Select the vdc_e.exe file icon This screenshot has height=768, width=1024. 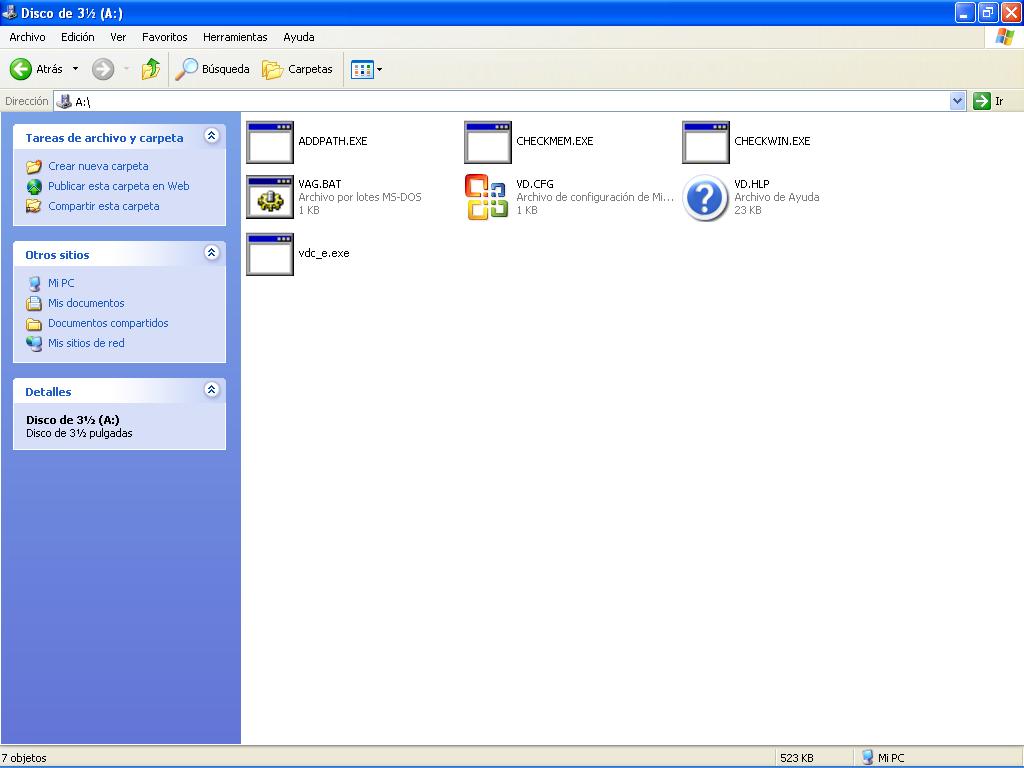click(270, 255)
